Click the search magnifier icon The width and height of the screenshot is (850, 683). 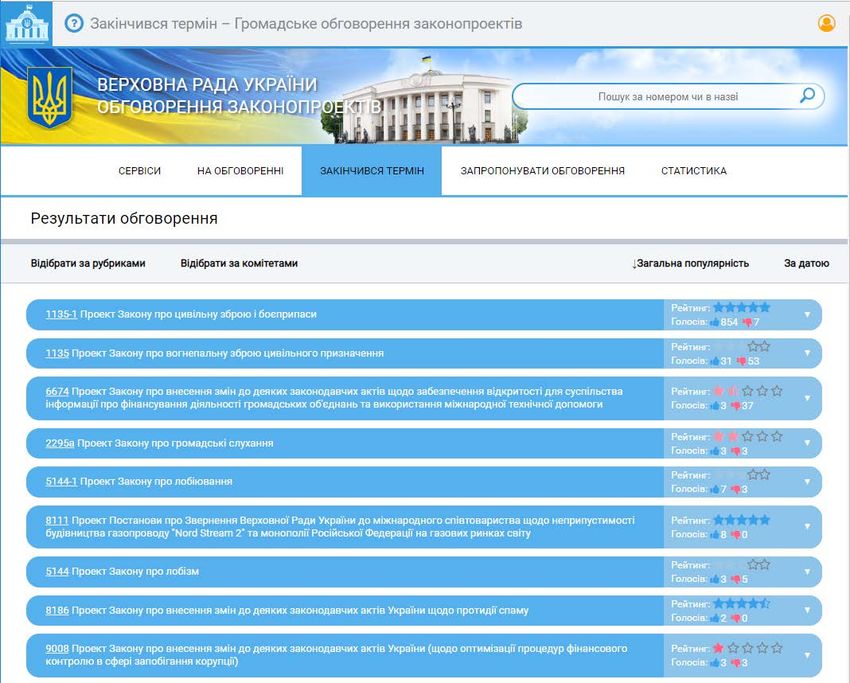click(807, 95)
